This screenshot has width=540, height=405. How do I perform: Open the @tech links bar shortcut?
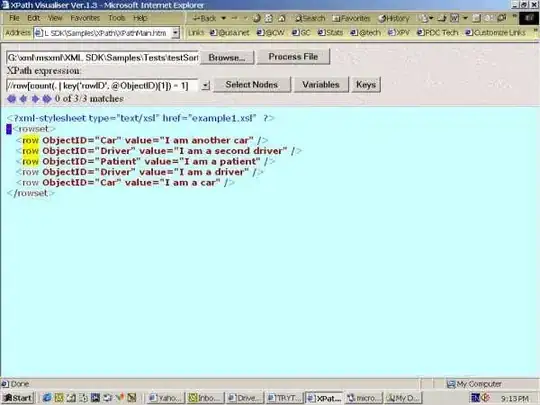365,33
